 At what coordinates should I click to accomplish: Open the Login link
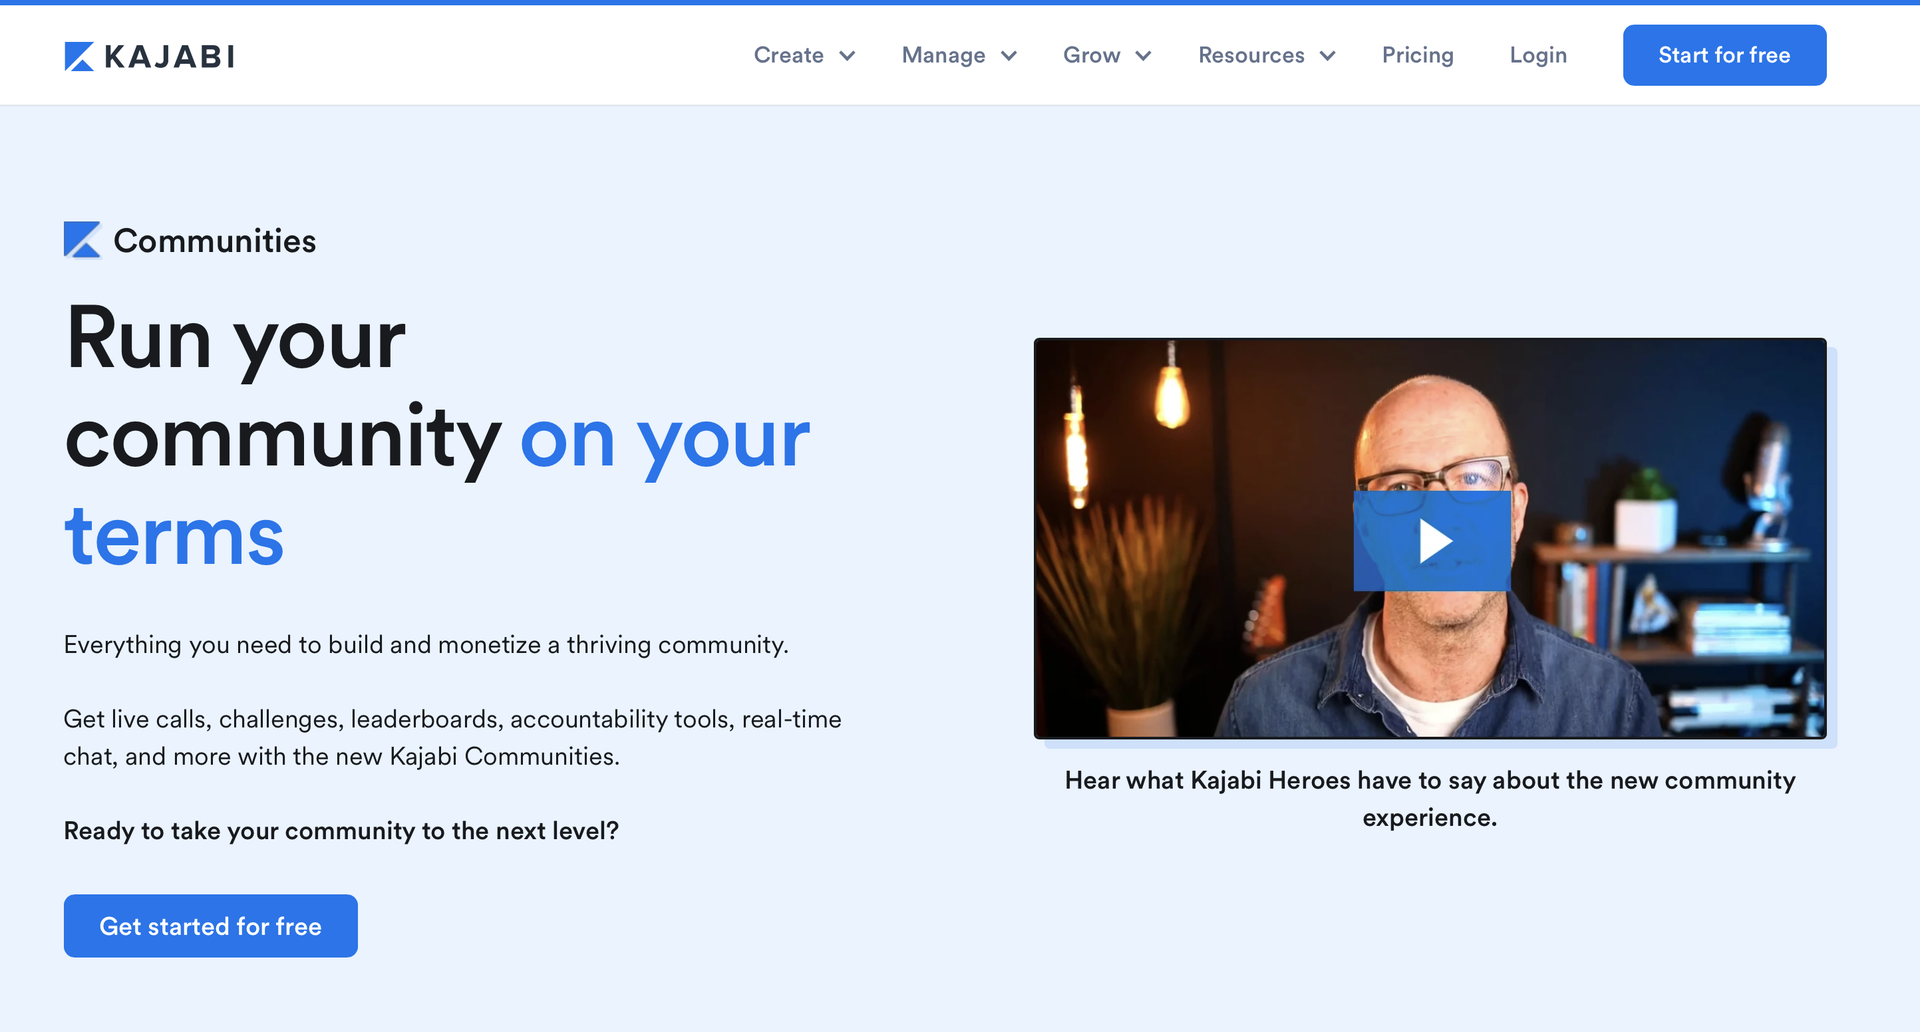1538,55
